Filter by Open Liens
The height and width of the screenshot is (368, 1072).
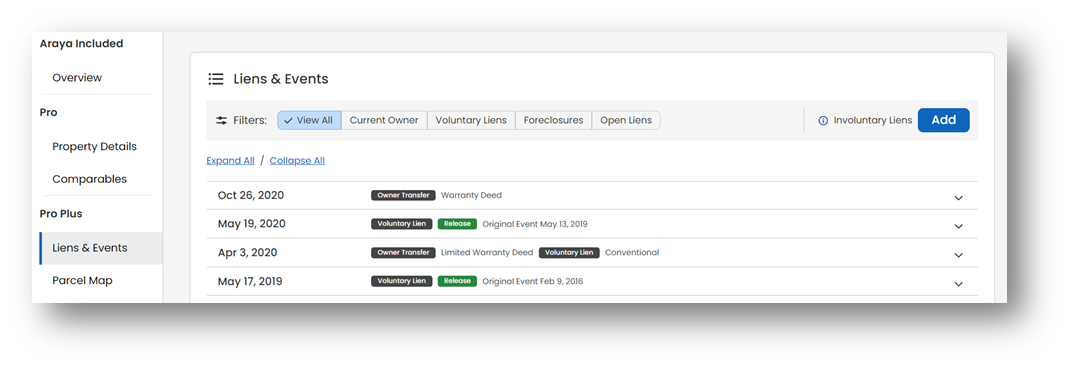626,120
